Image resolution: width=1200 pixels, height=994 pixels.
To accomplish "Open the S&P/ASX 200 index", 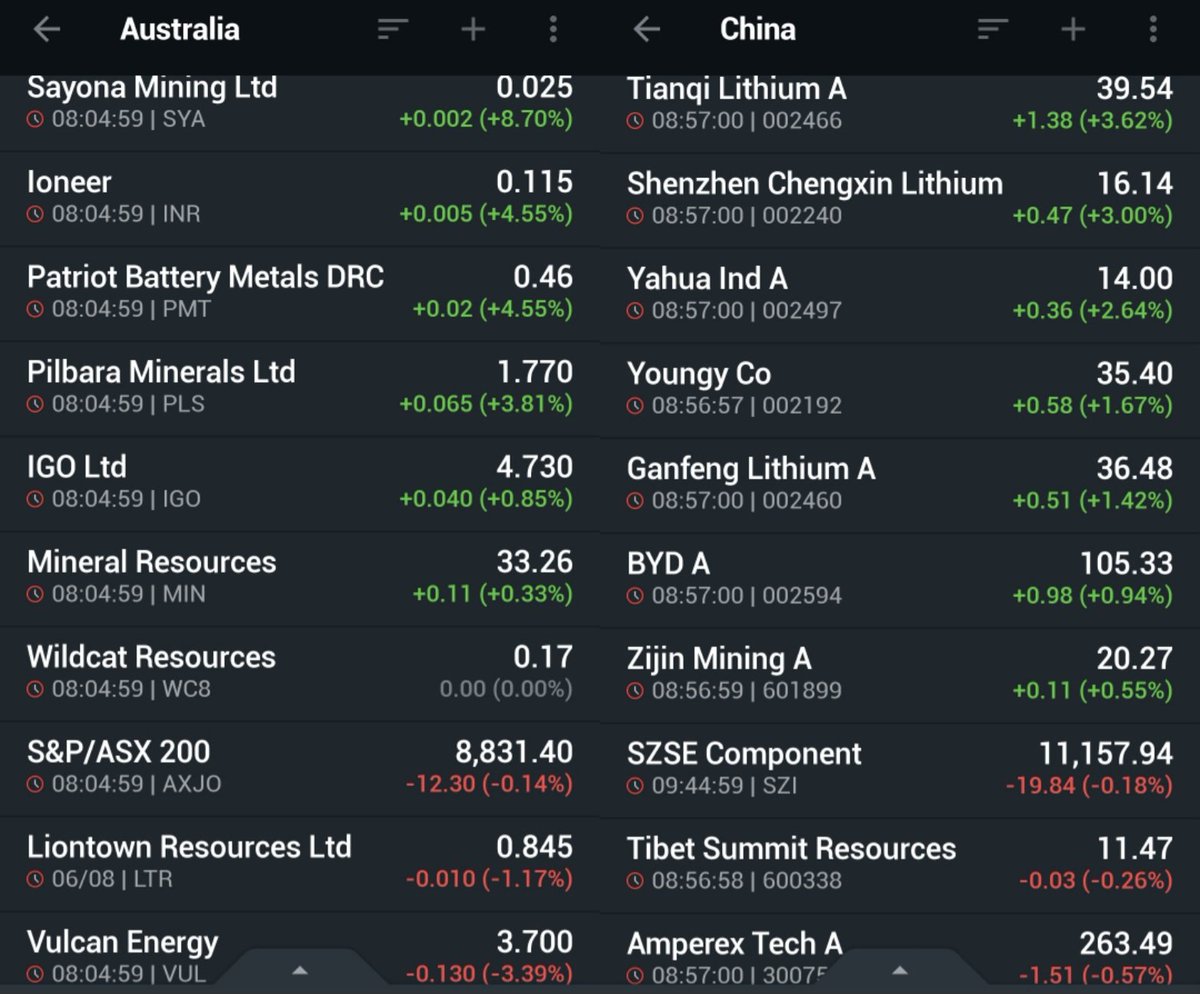I will click(300, 769).
